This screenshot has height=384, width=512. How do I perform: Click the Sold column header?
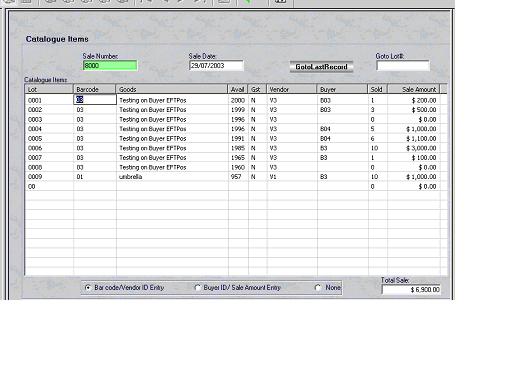pos(378,89)
